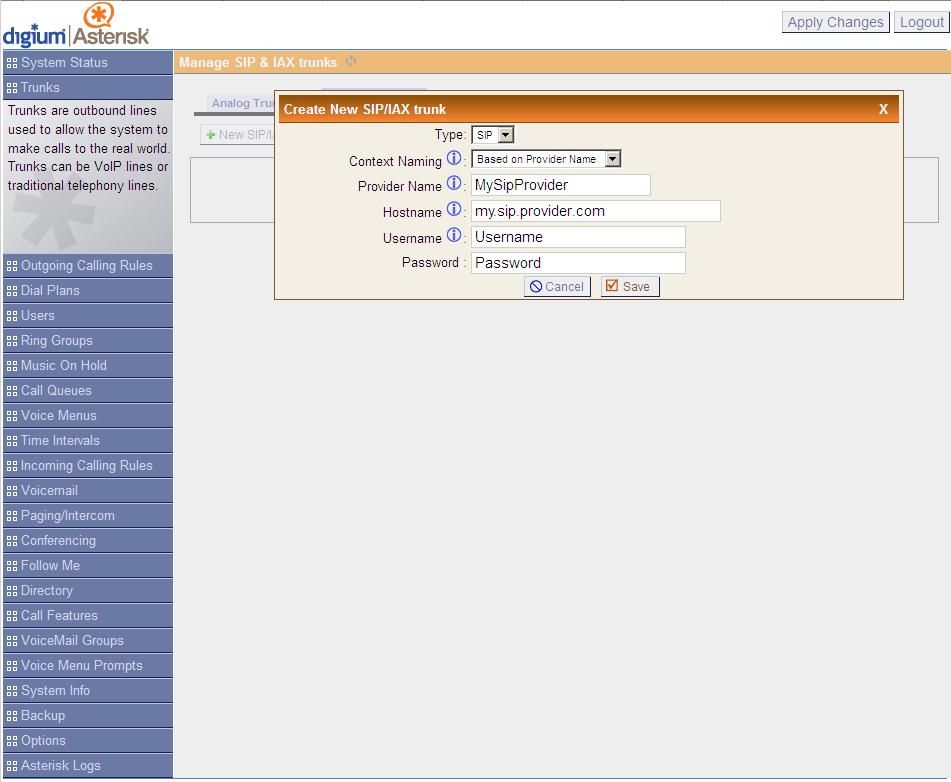The width and height of the screenshot is (951, 782).
Task: Click the refresh icon beside Manage SIP & IAX trunks
Action: (351, 62)
